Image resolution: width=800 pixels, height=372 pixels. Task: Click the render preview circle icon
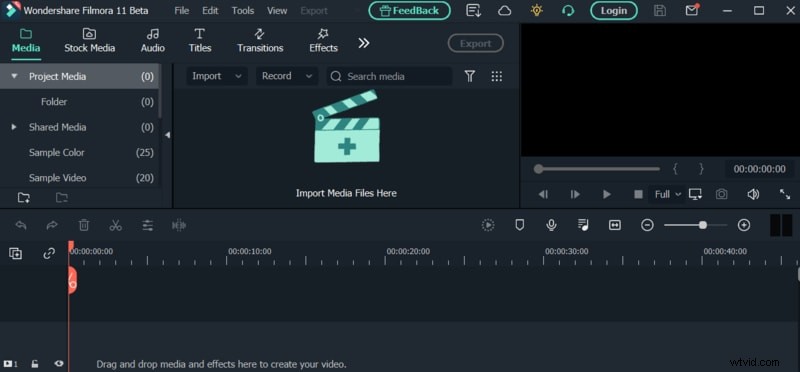(x=488, y=225)
